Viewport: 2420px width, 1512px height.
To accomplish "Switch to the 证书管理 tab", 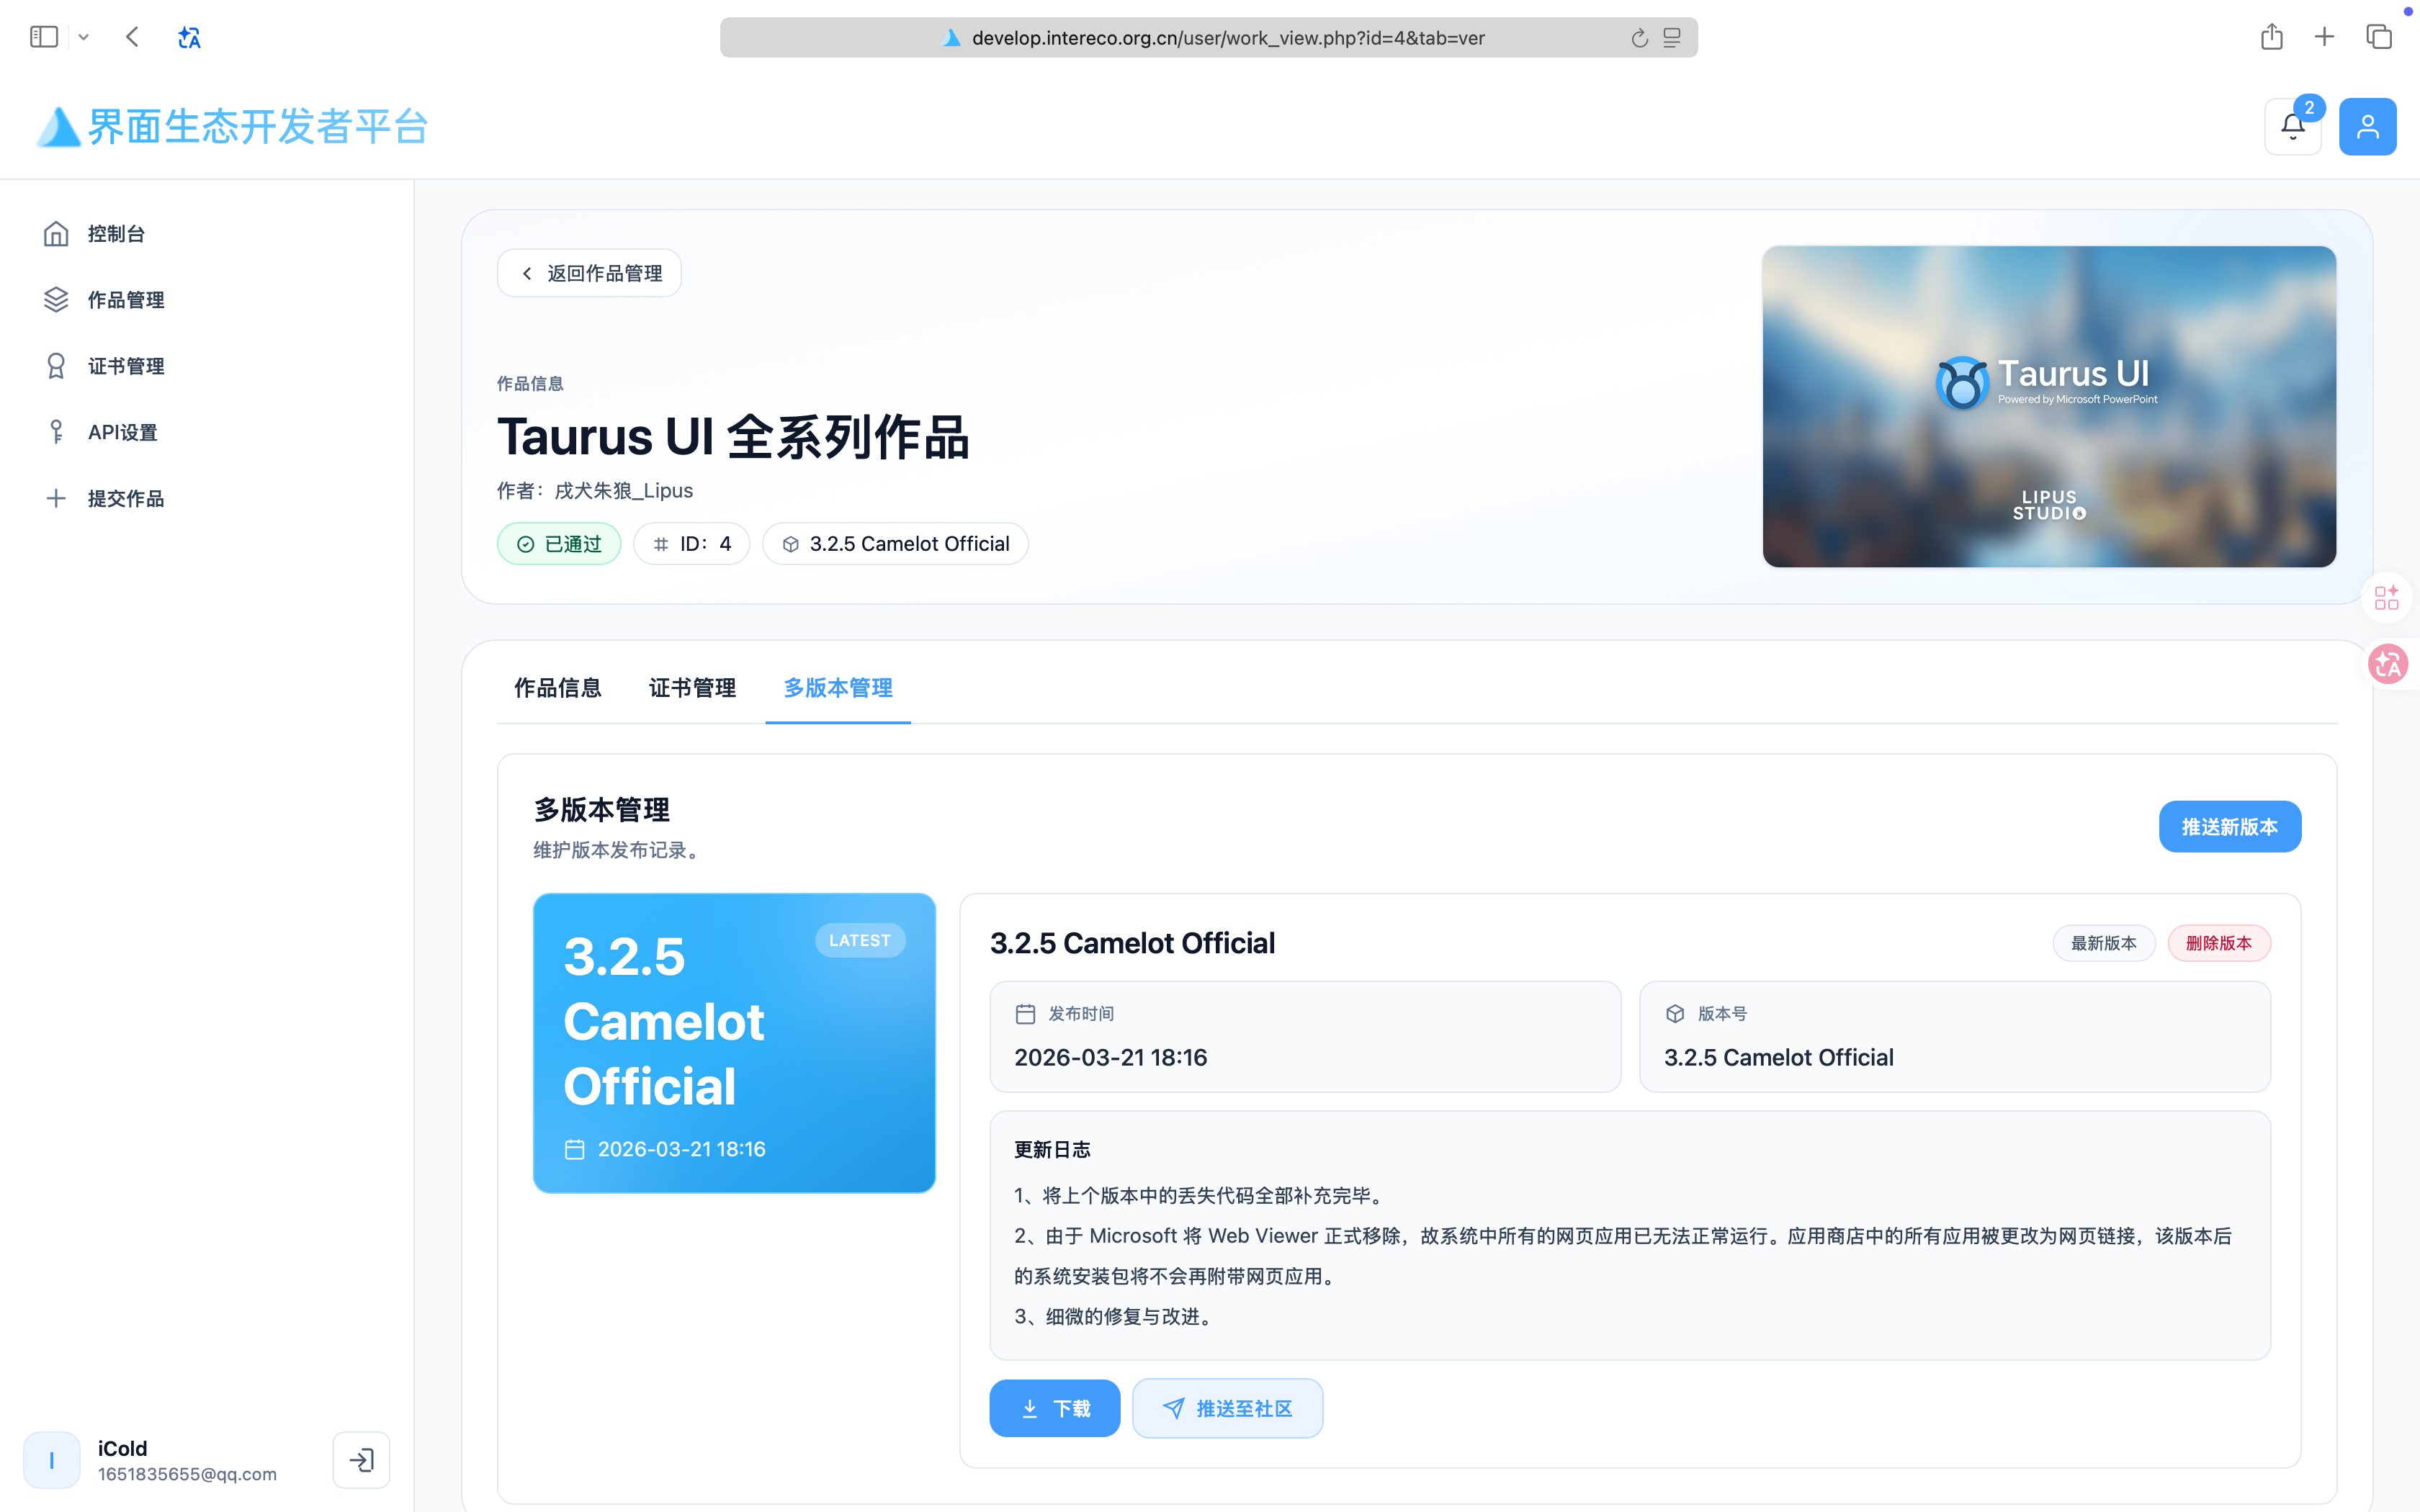I will click(692, 688).
